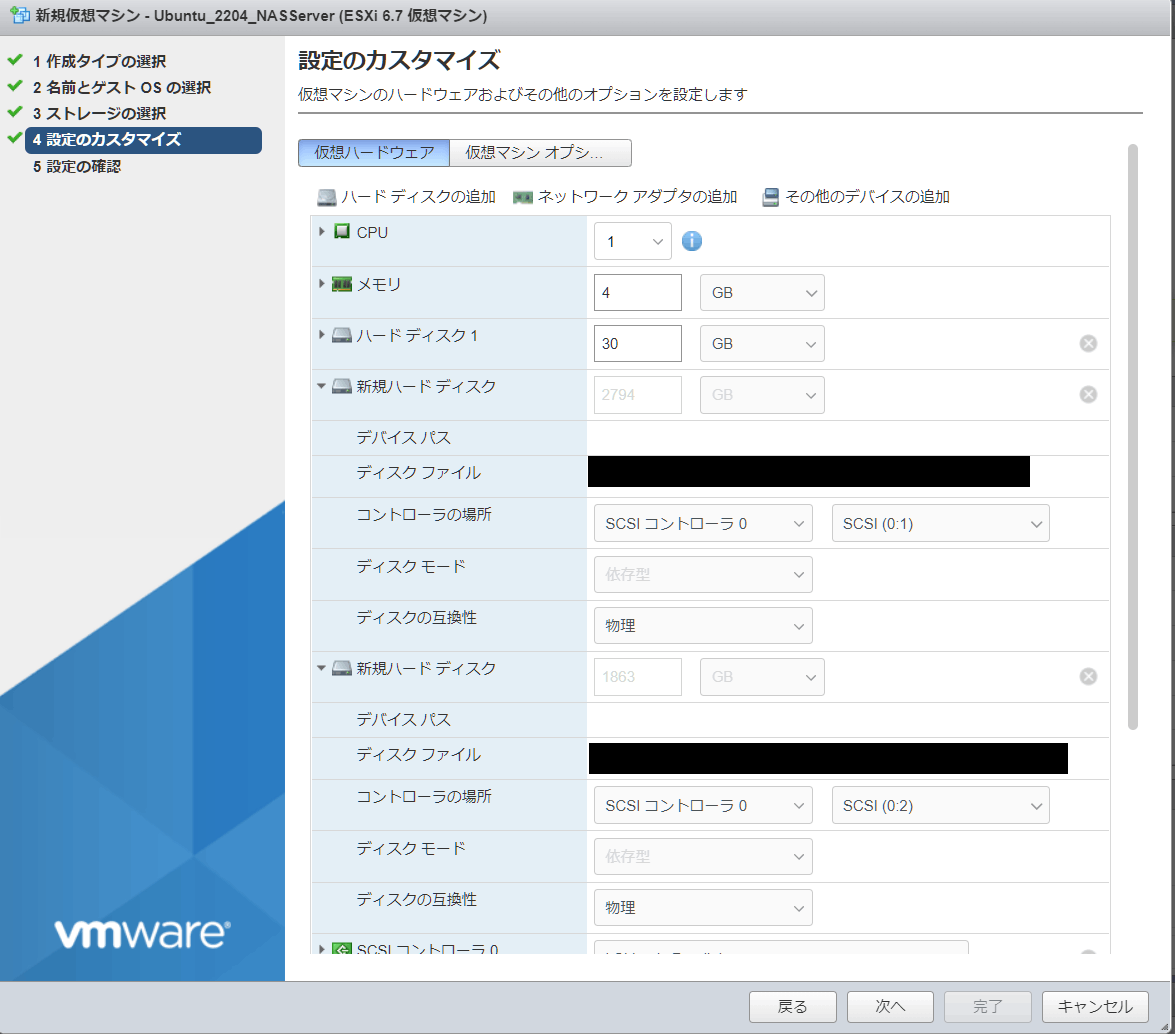Open the SCSI (0:2) node dropdown
Screen dimensions: 1175x1034
coord(940,805)
